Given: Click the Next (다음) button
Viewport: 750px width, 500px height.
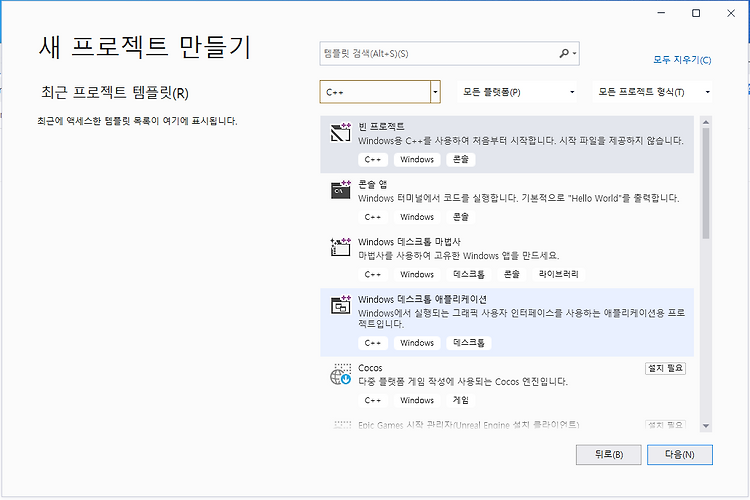Looking at the screenshot, I should pyautogui.click(x=680, y=455).
